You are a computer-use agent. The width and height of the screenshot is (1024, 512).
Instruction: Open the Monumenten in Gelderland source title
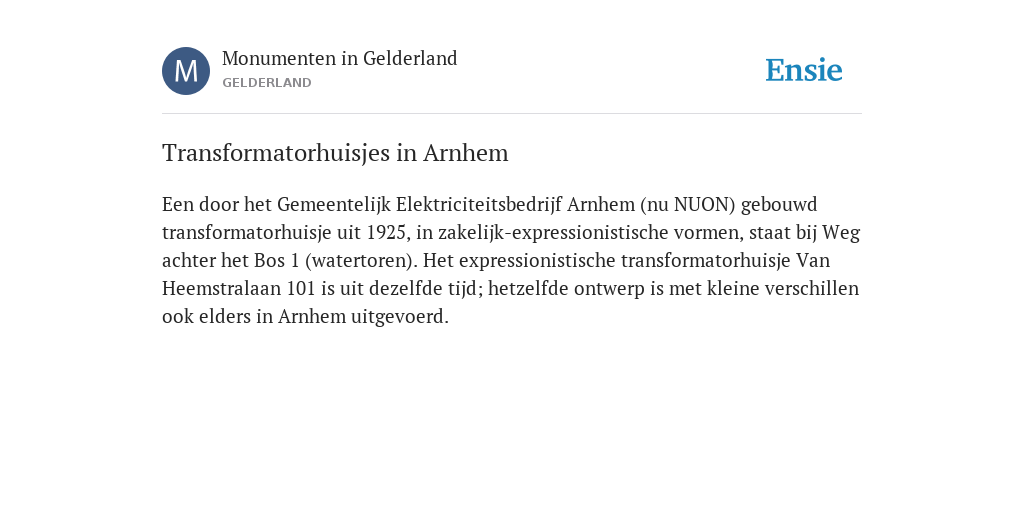coord(340,59)
